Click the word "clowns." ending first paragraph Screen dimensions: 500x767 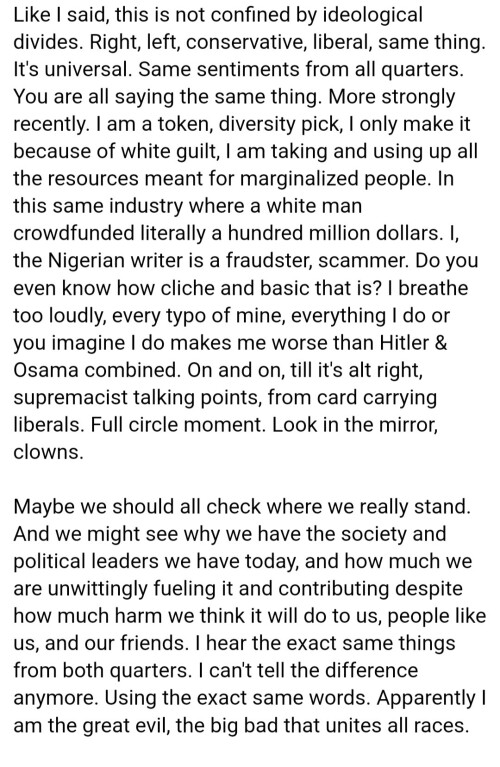click(x=48, y=452)
